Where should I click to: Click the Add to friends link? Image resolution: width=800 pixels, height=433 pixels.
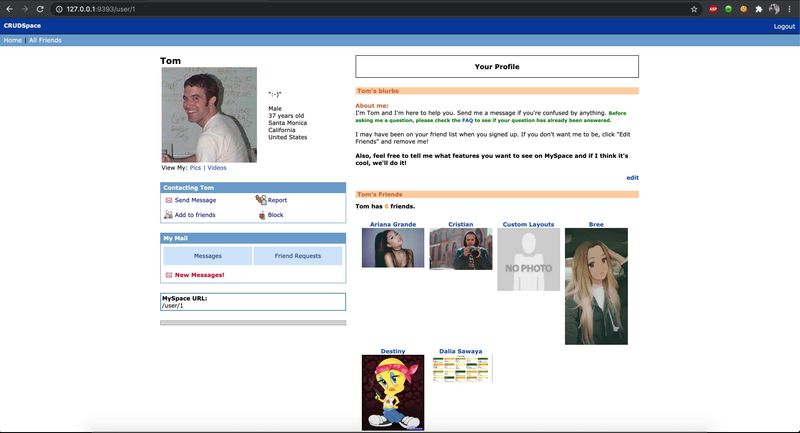[195, 215]
